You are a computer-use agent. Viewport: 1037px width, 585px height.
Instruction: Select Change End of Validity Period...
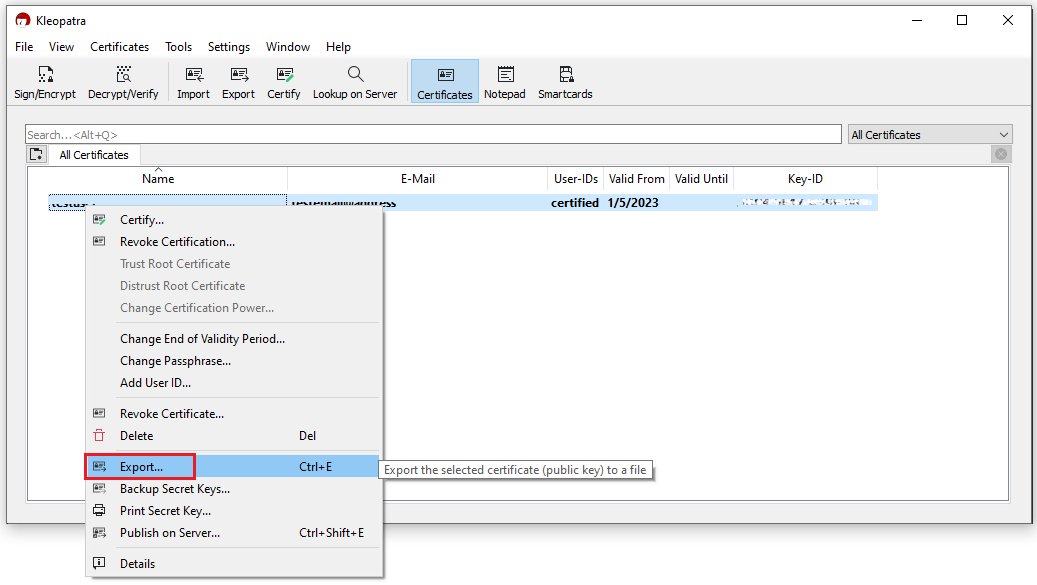(x=234, y=339)
